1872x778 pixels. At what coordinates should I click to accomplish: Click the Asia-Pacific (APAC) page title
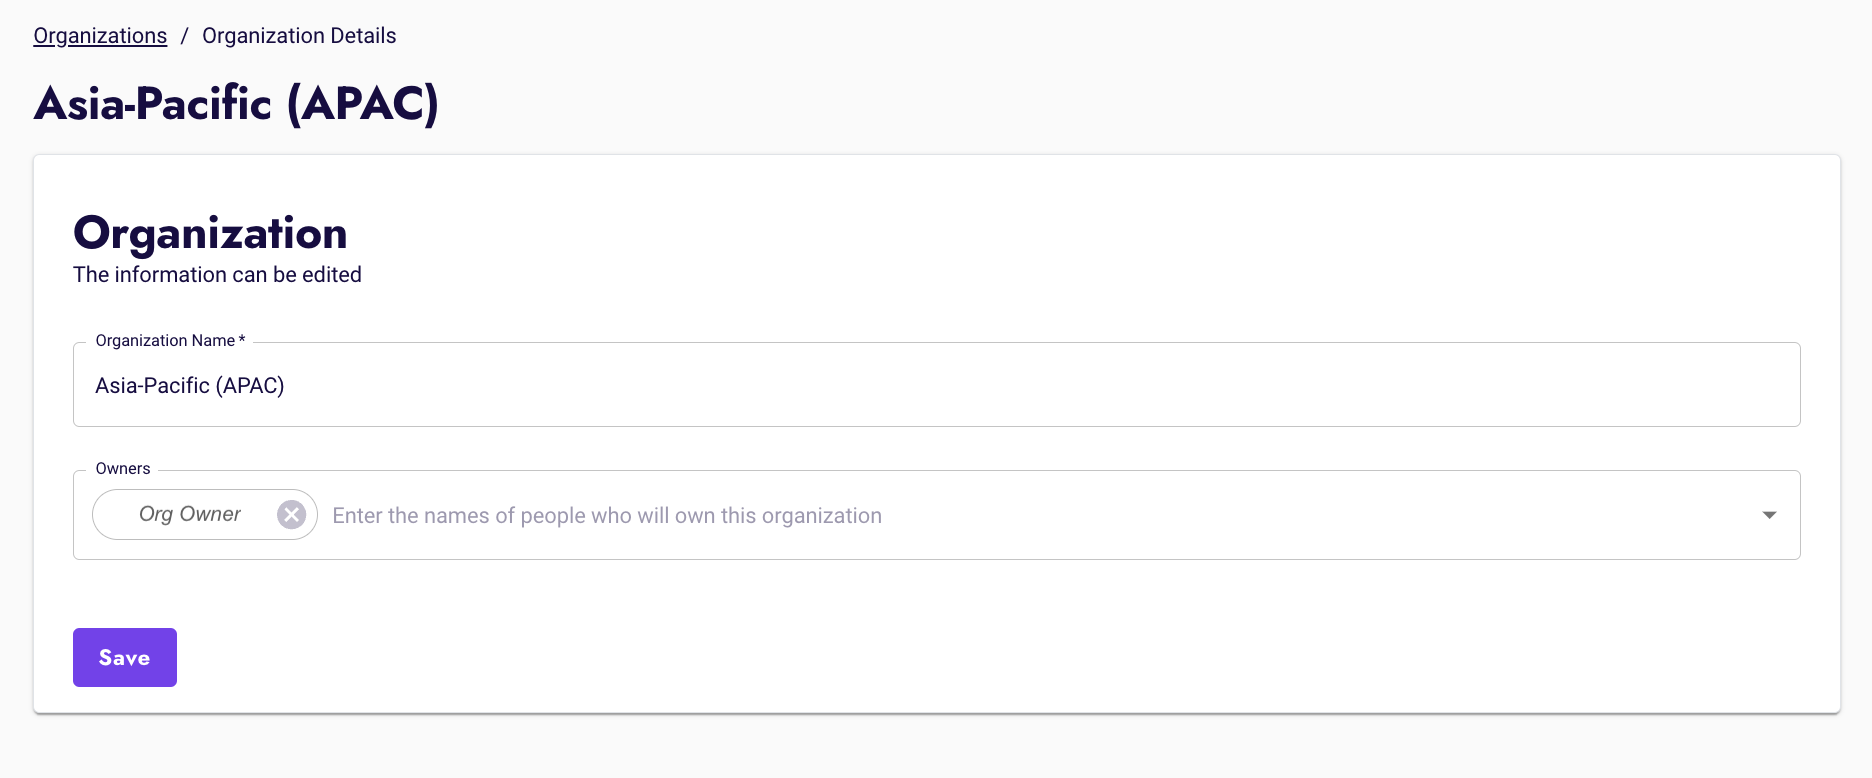(x=236, y=104)
